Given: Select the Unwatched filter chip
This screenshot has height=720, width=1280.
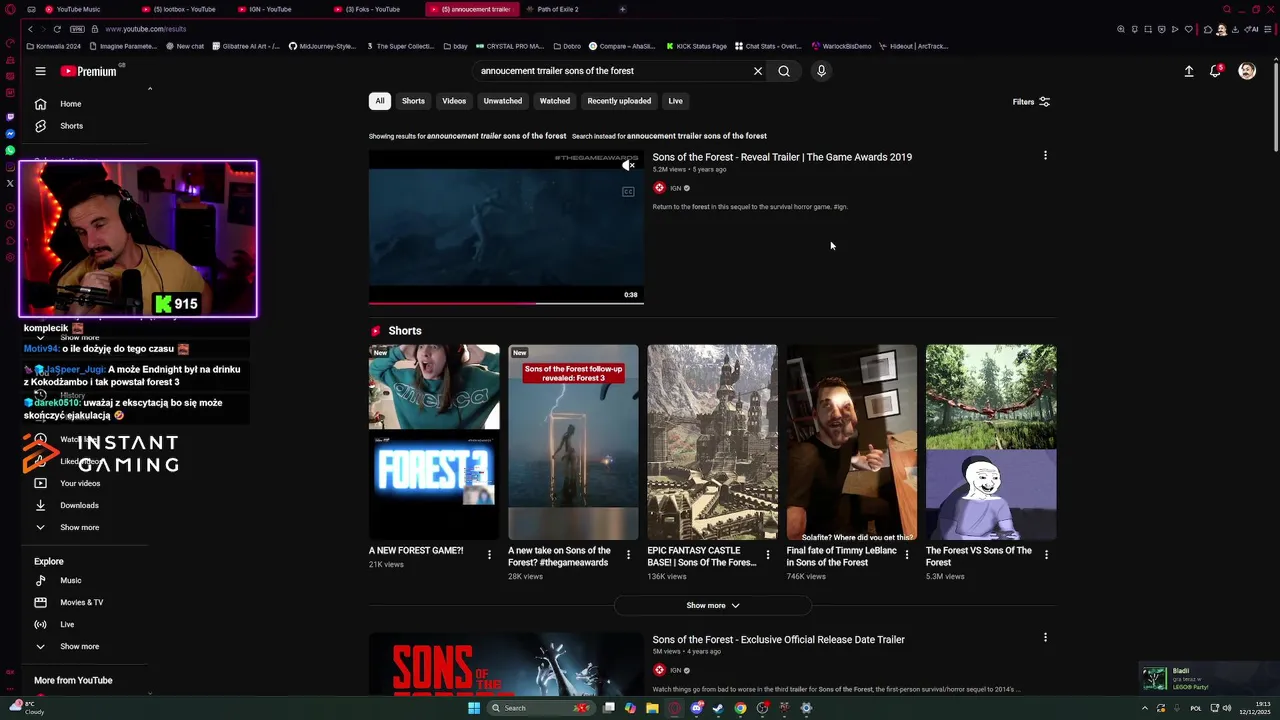Looking at the screenshot, I should 503,101.
